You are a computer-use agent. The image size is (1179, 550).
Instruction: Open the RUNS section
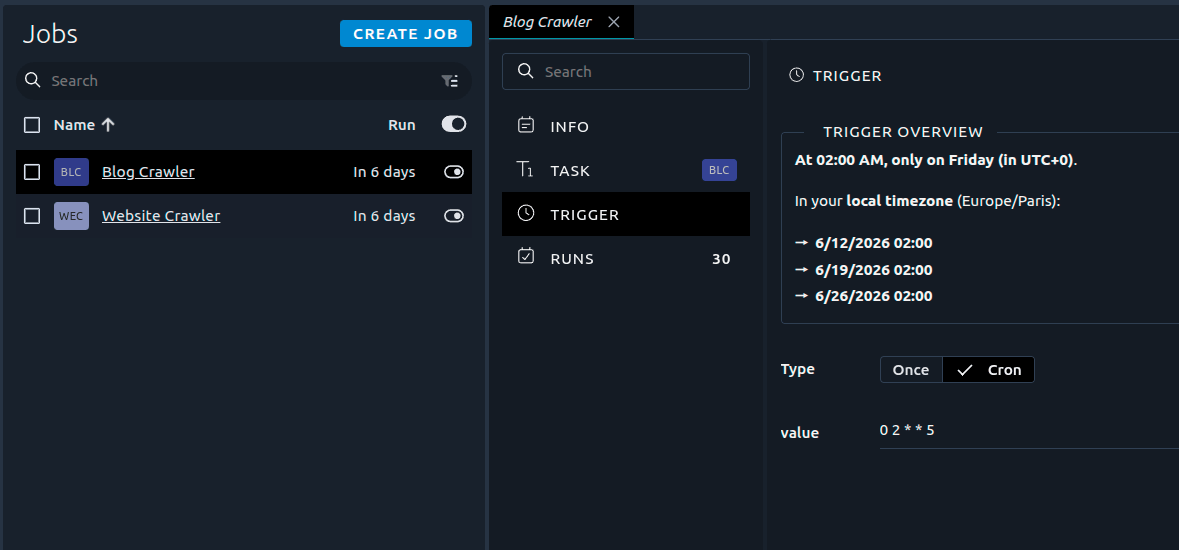626,259
